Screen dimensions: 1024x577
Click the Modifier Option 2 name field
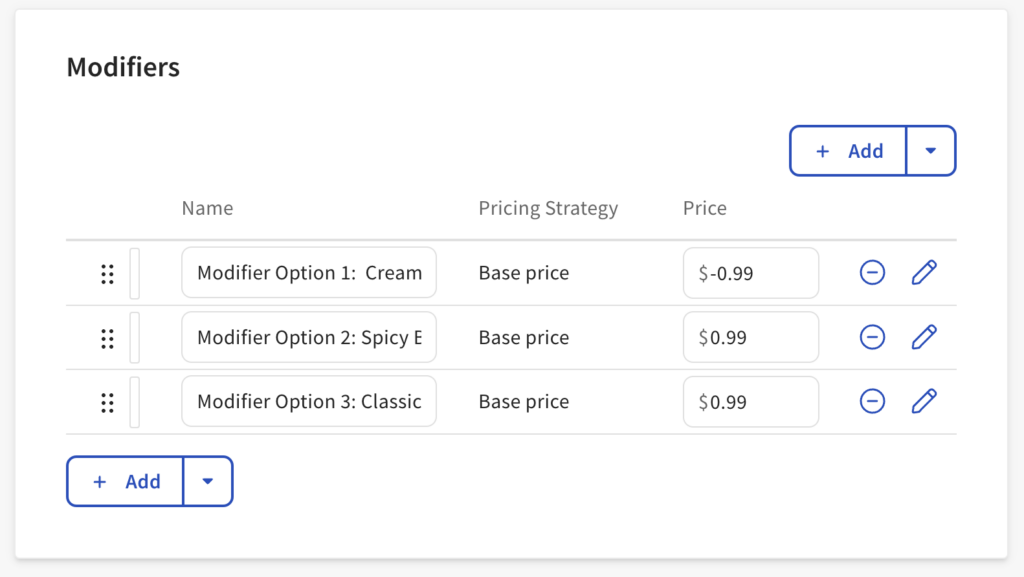[x=309, y=337]
